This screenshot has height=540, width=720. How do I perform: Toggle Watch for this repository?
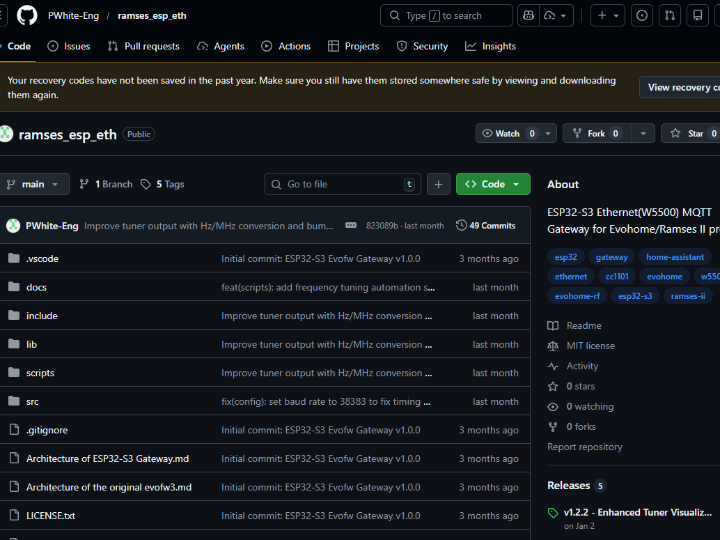(x=508, y=134)
